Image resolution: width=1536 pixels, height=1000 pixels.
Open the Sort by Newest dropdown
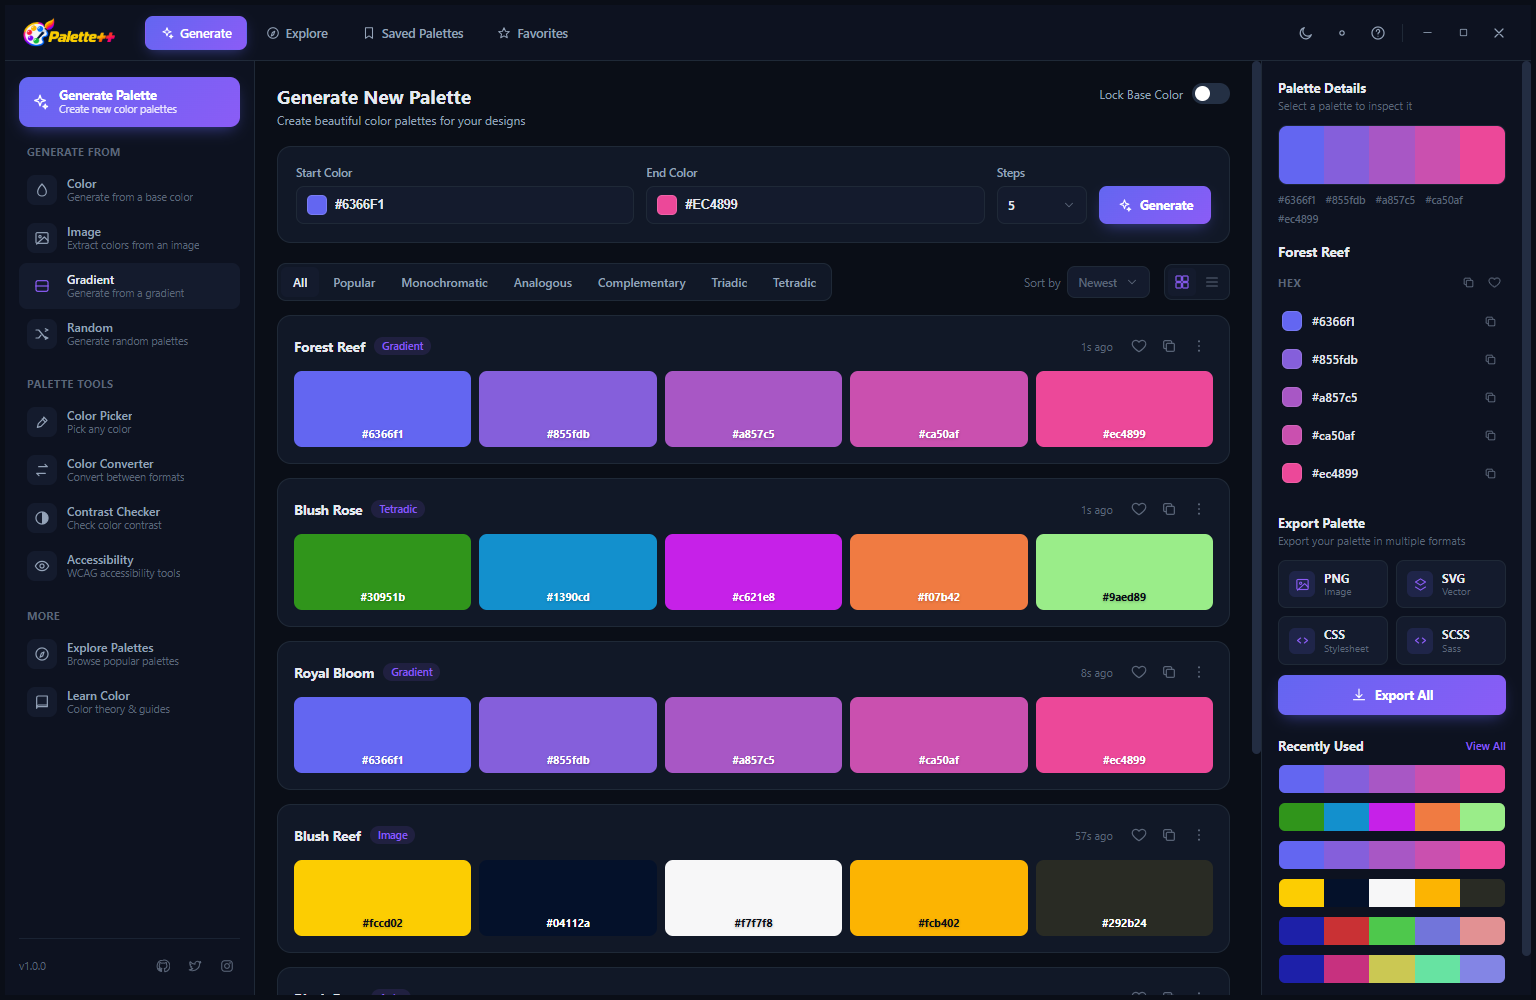click(1108, 283)
